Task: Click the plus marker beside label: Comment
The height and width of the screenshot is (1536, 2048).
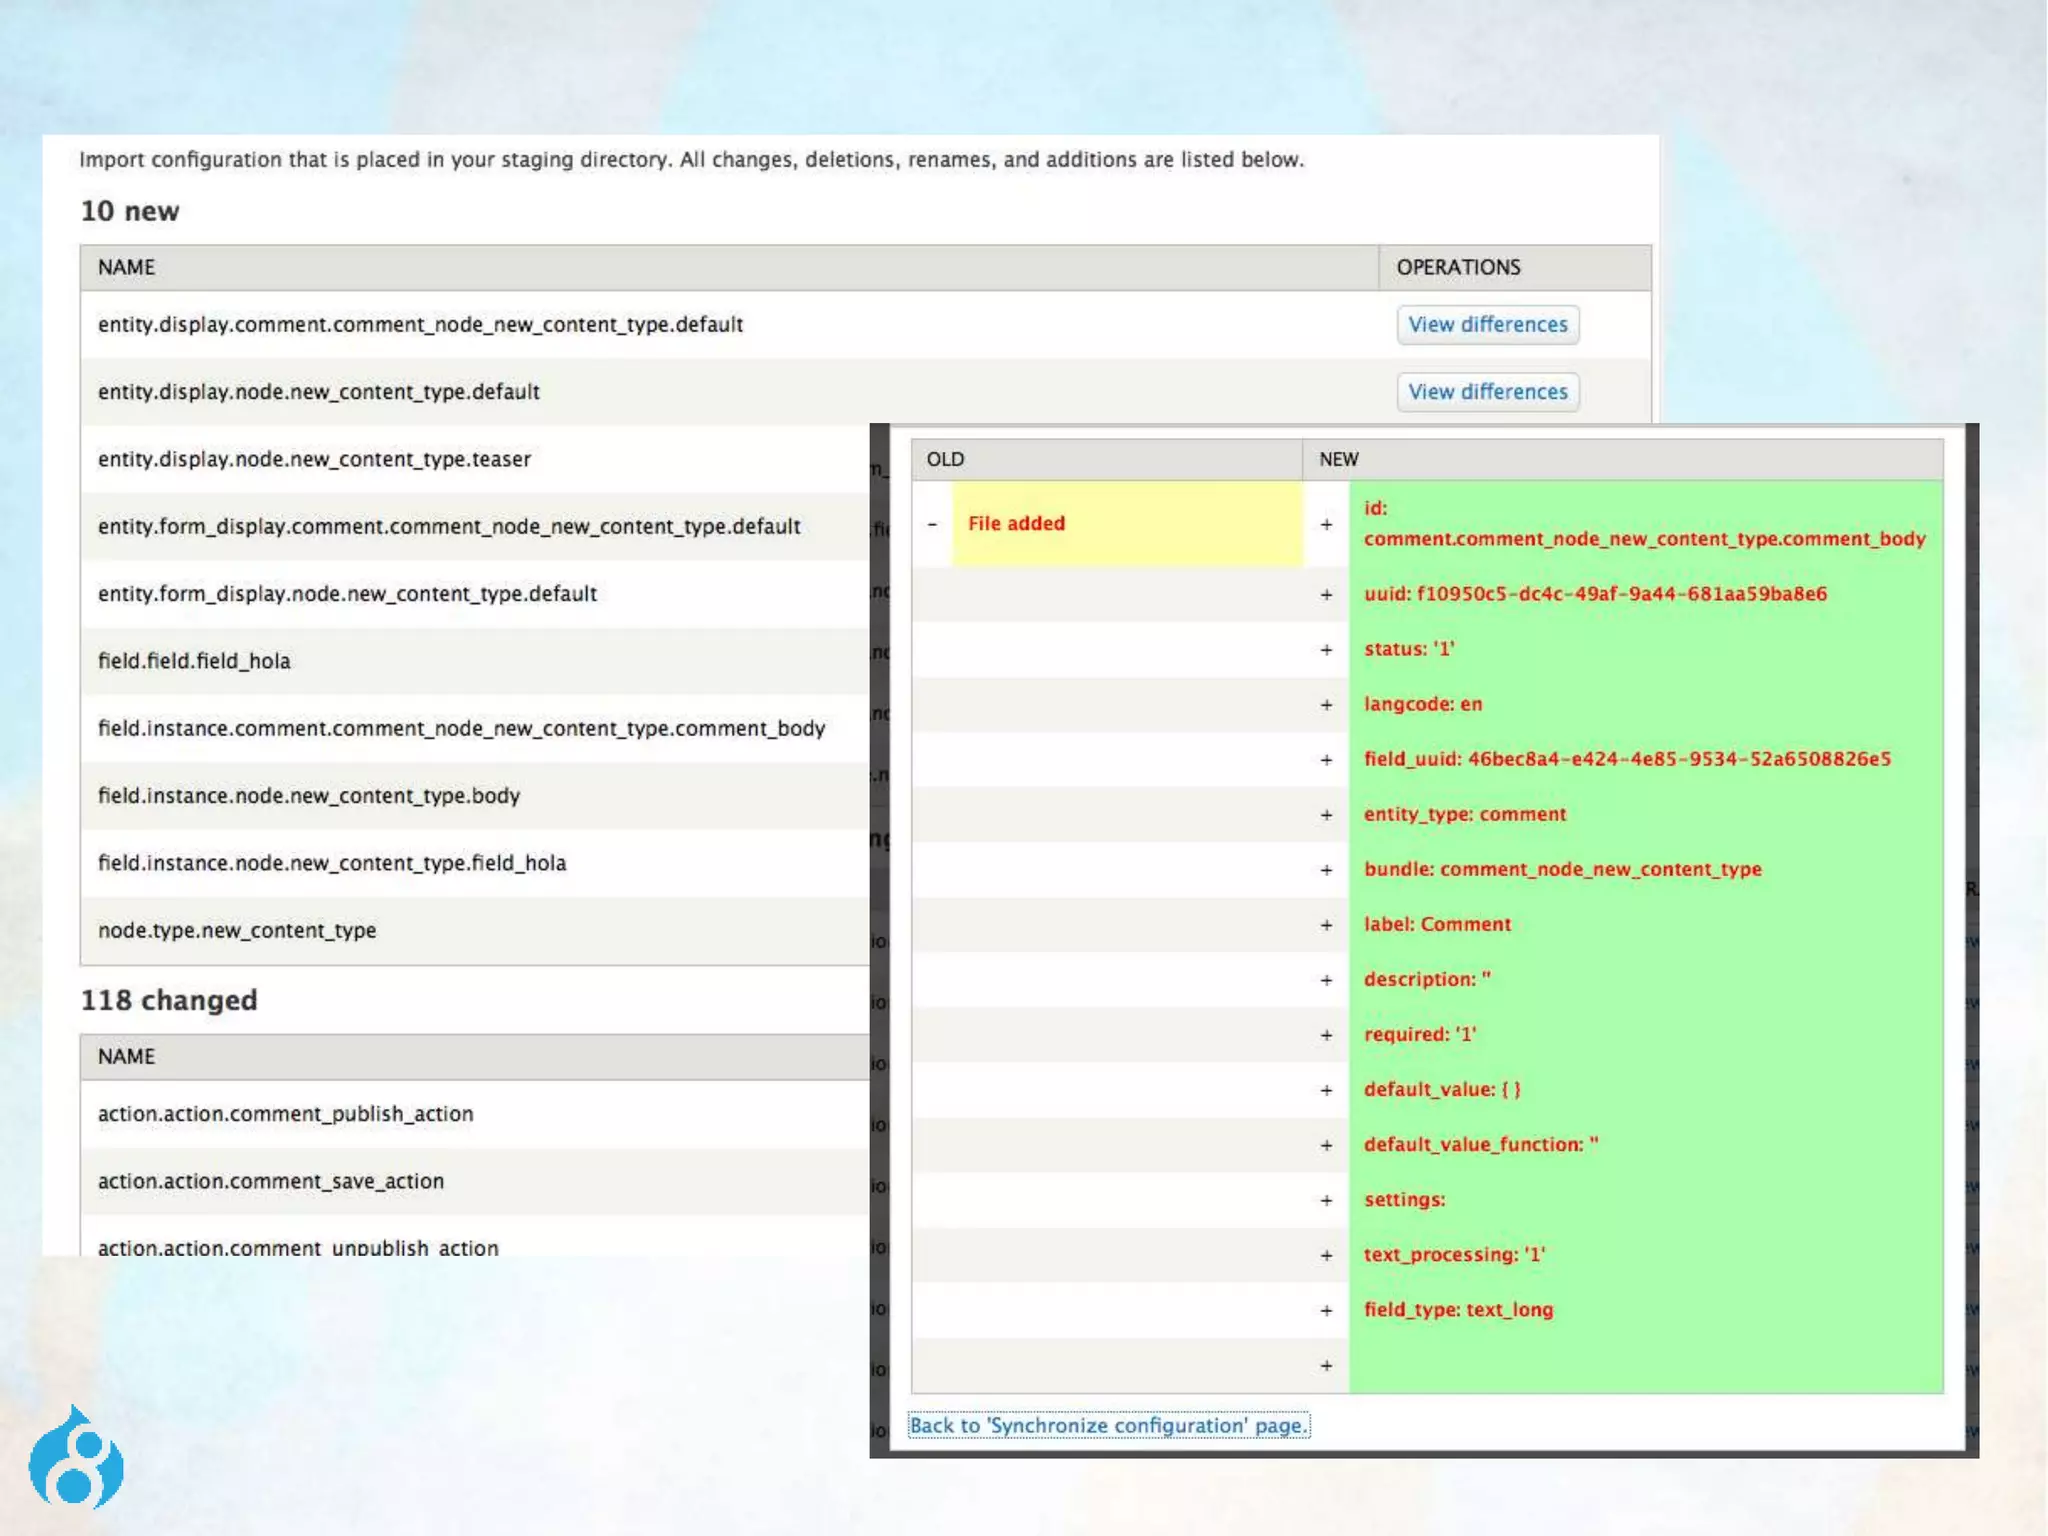Action: tap(1326, 925)
